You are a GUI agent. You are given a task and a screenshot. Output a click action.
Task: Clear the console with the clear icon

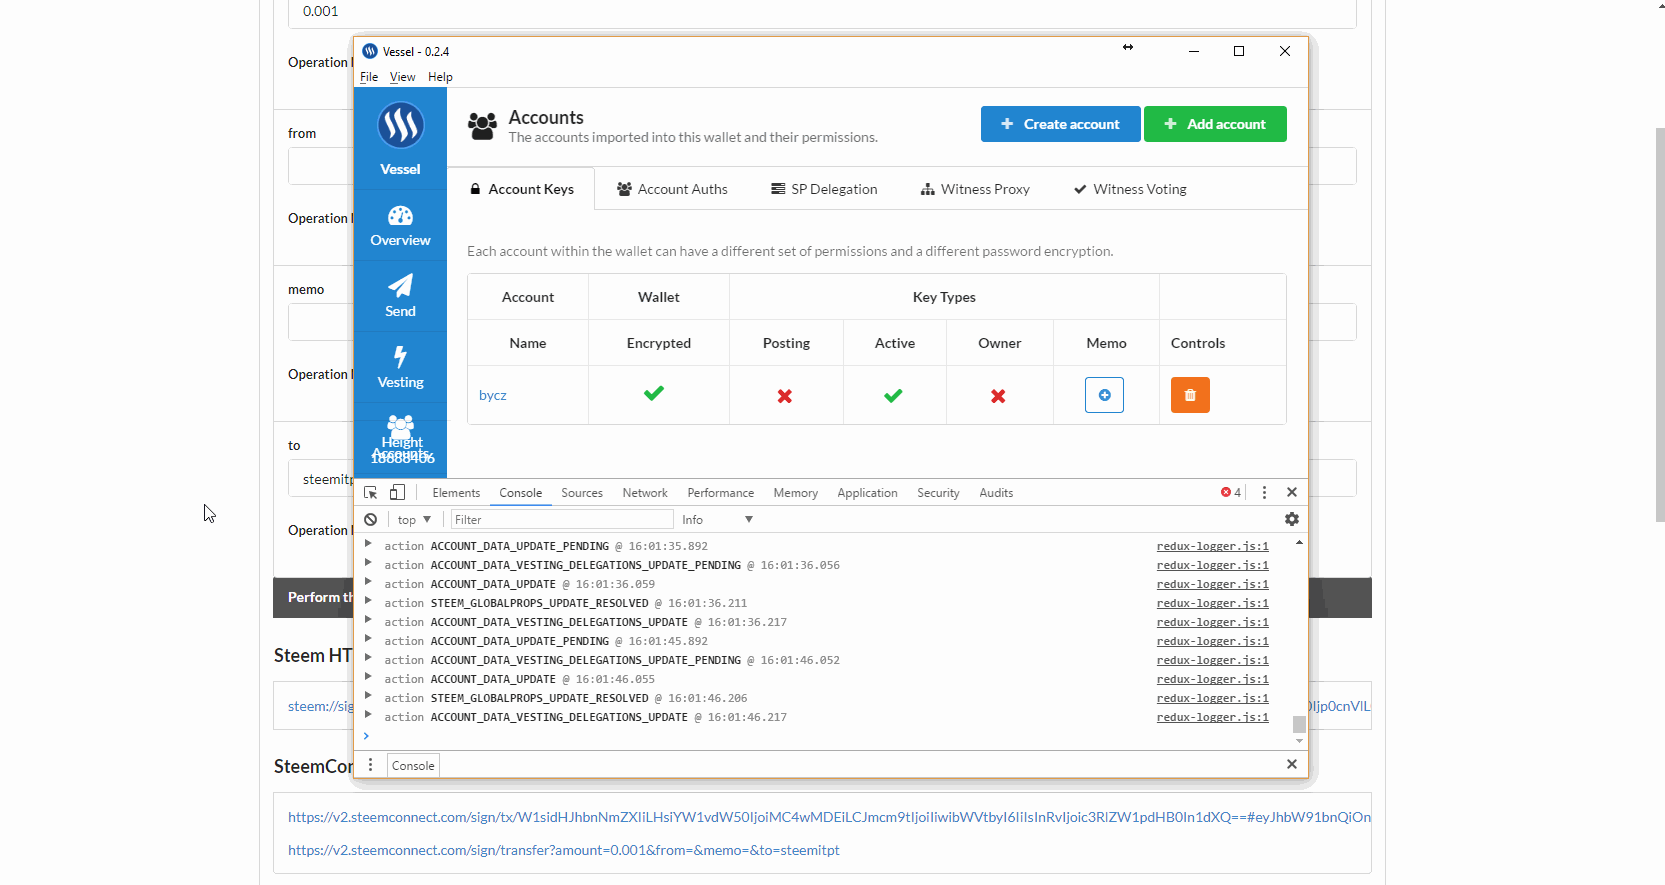click(371, 519)
